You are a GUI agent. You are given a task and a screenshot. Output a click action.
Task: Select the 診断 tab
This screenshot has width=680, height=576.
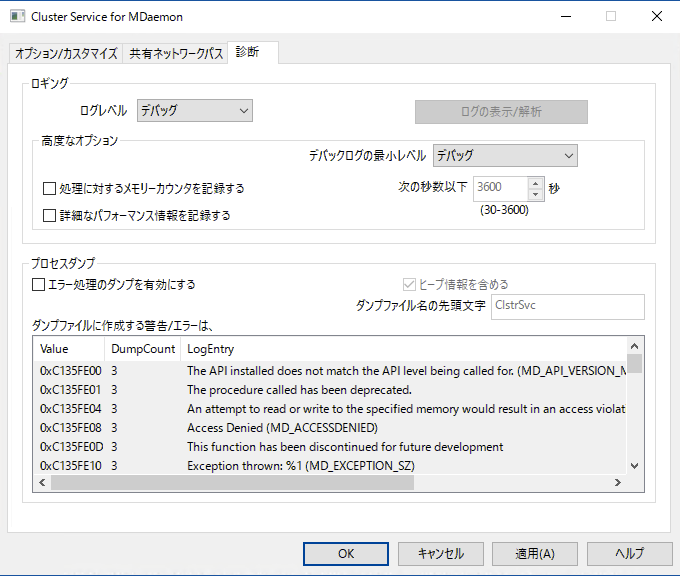coord(252,52)
